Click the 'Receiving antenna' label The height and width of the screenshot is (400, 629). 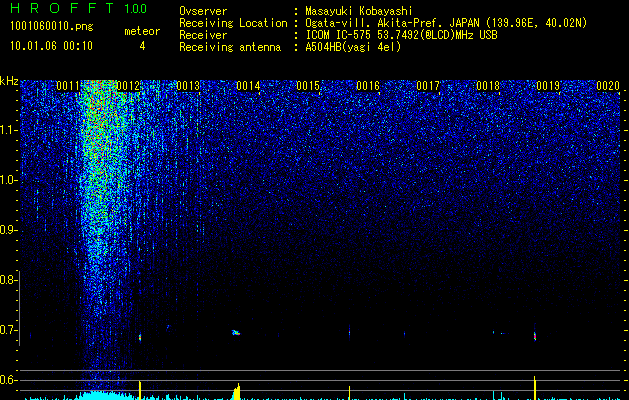pyautogui.click(x=230, y=47)
